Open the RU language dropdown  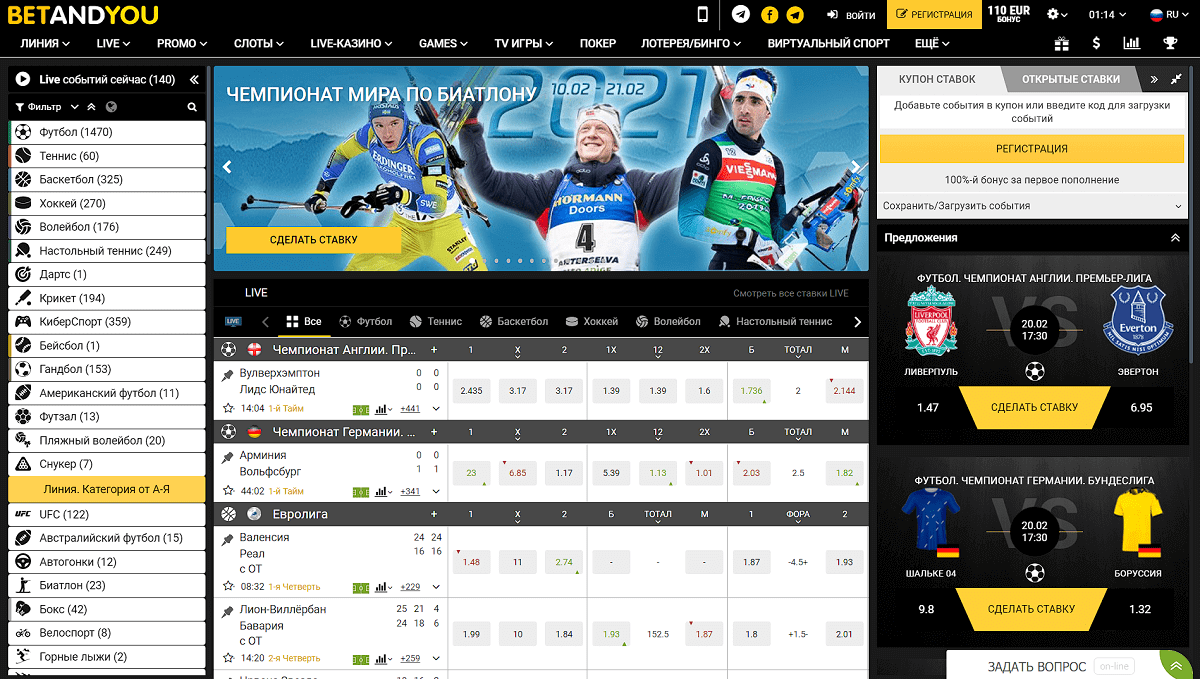point(1167,15)
